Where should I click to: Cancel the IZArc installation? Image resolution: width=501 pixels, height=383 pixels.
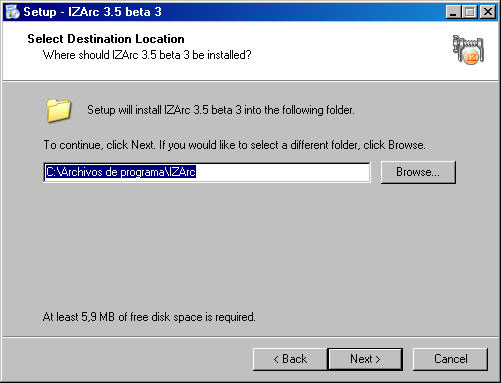coord(450,359)
